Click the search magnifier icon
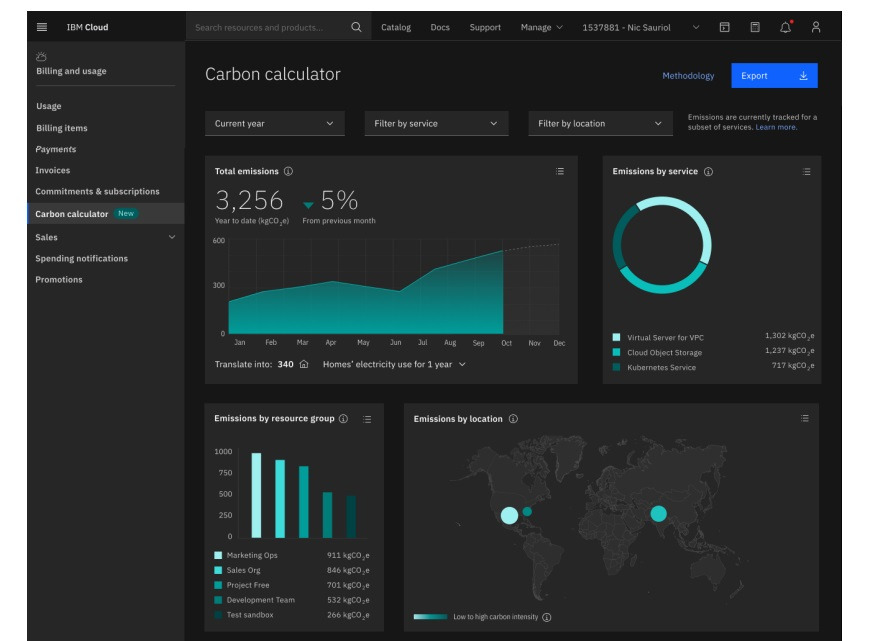Image resolution: width=871 pixels, height=641 pixels. [356, 27]
